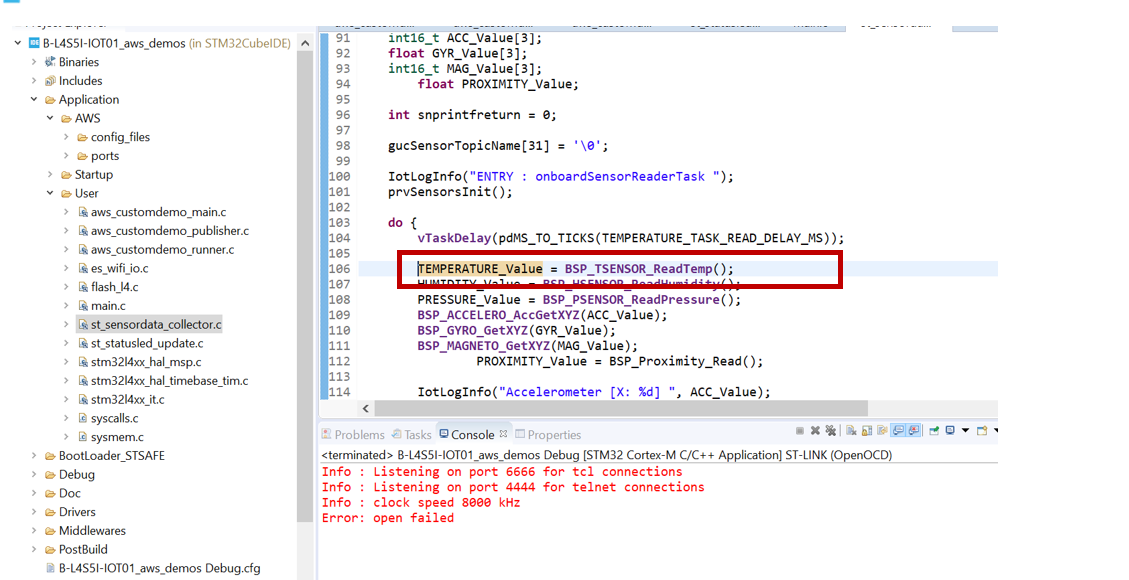Collapse the B-L4S5I-IOT01_aws_demos project node
Viewport: 1129px width, 580px height.
coord(18,43)
